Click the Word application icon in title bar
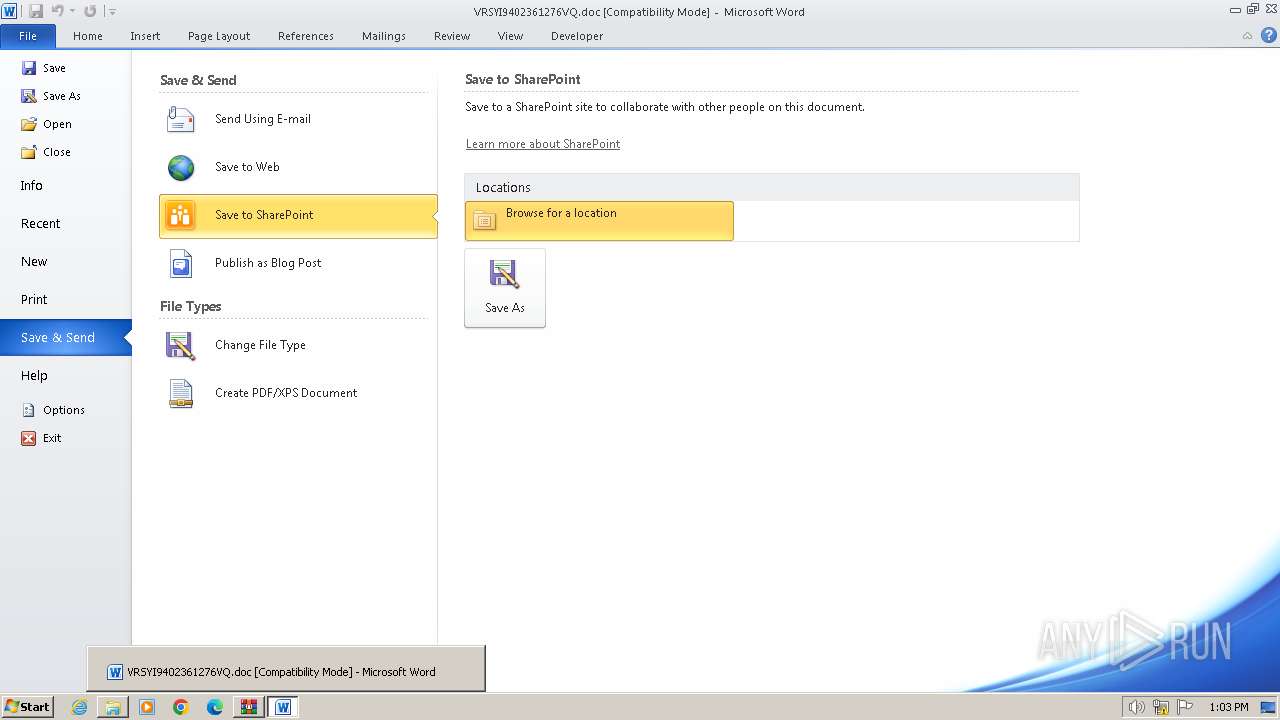Viewport: 1280px width, 720px height. point(9,11)
